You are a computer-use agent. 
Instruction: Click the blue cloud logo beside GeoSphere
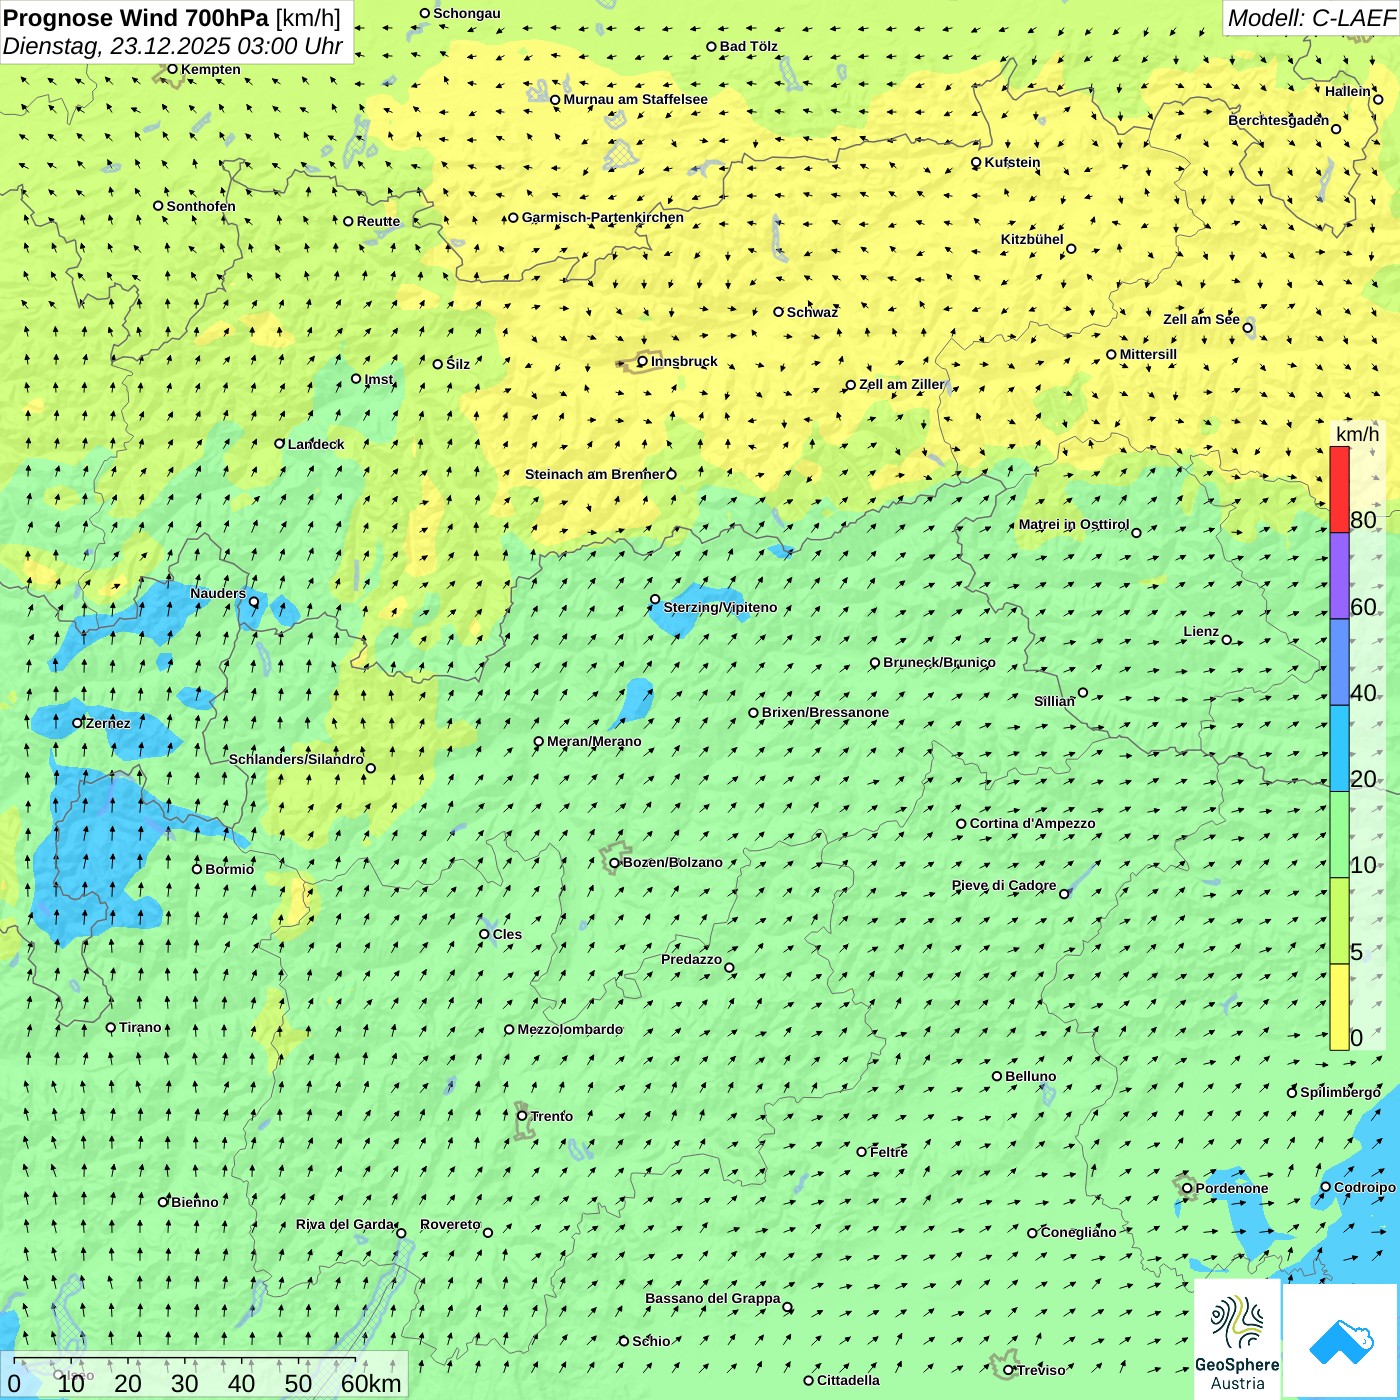tap(1341, 1341)
